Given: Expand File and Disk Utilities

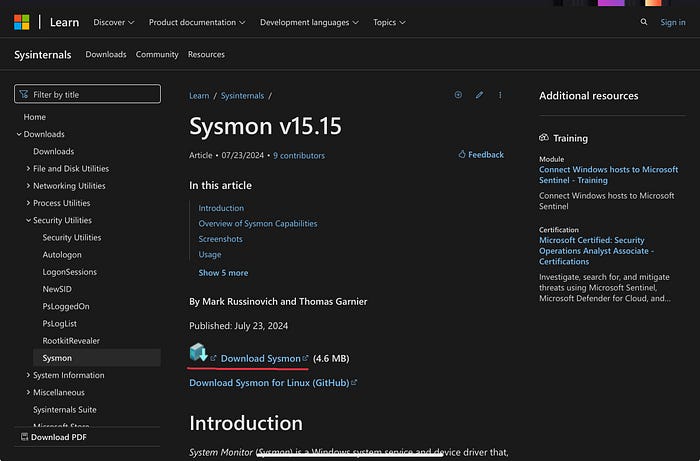Looking at the screenshot, I should click(28, 168).
